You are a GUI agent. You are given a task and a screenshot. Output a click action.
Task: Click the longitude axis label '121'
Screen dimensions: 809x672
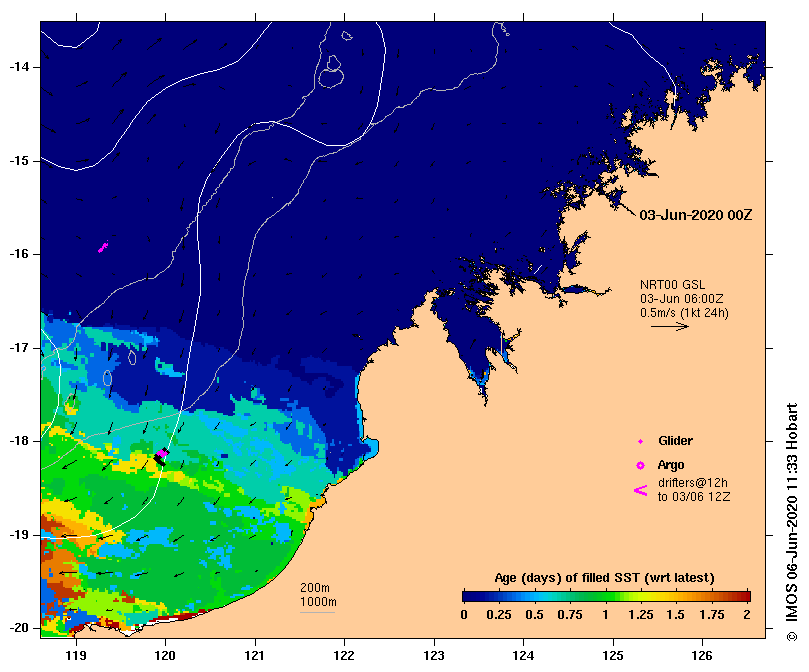point(255,655)
